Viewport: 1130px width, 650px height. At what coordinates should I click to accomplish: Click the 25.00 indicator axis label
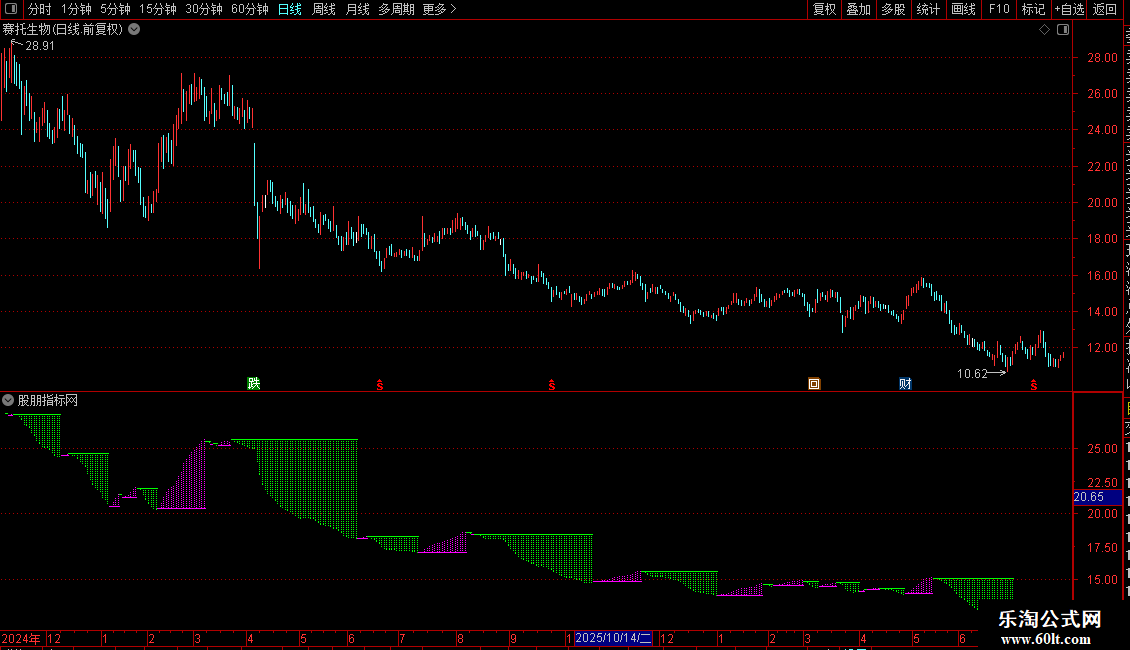pos(1103,448)
